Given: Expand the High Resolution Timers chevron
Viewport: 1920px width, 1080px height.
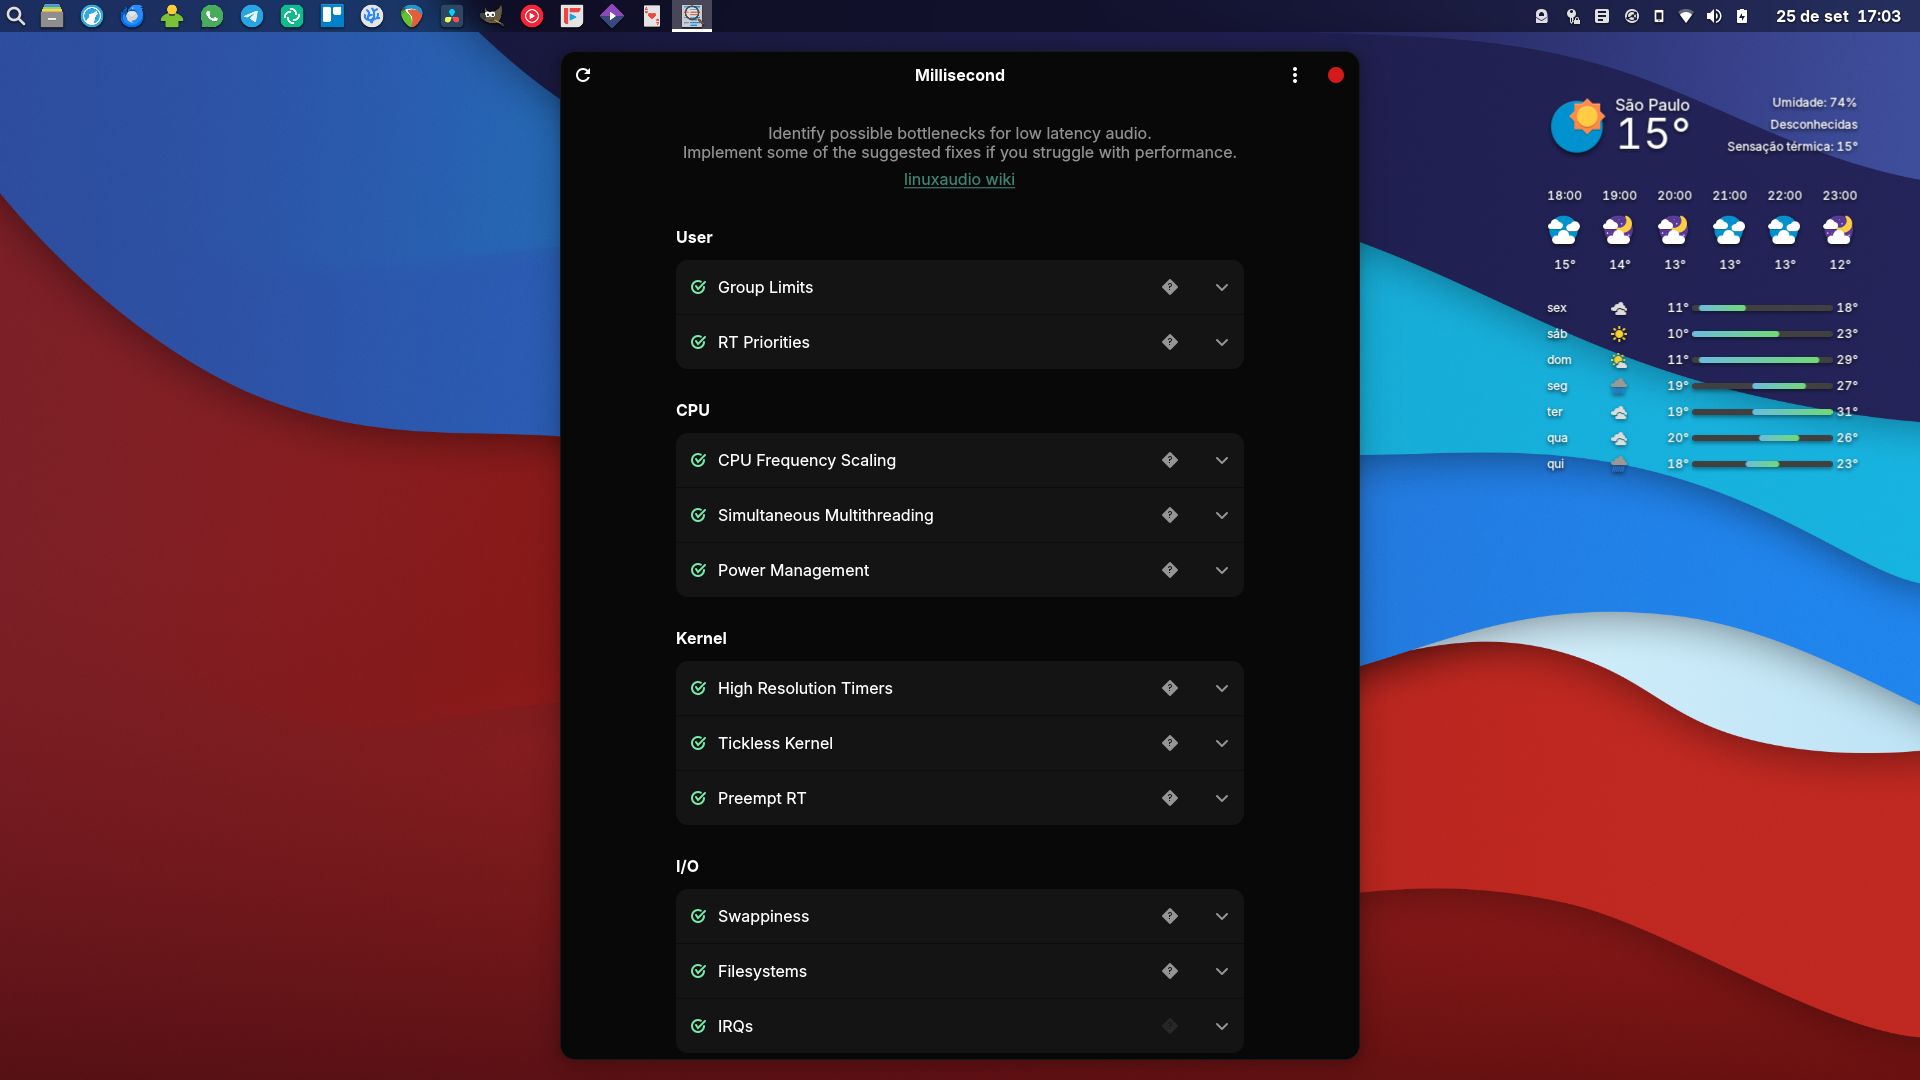Looking at the screenshot, I should coord(1222,688).
